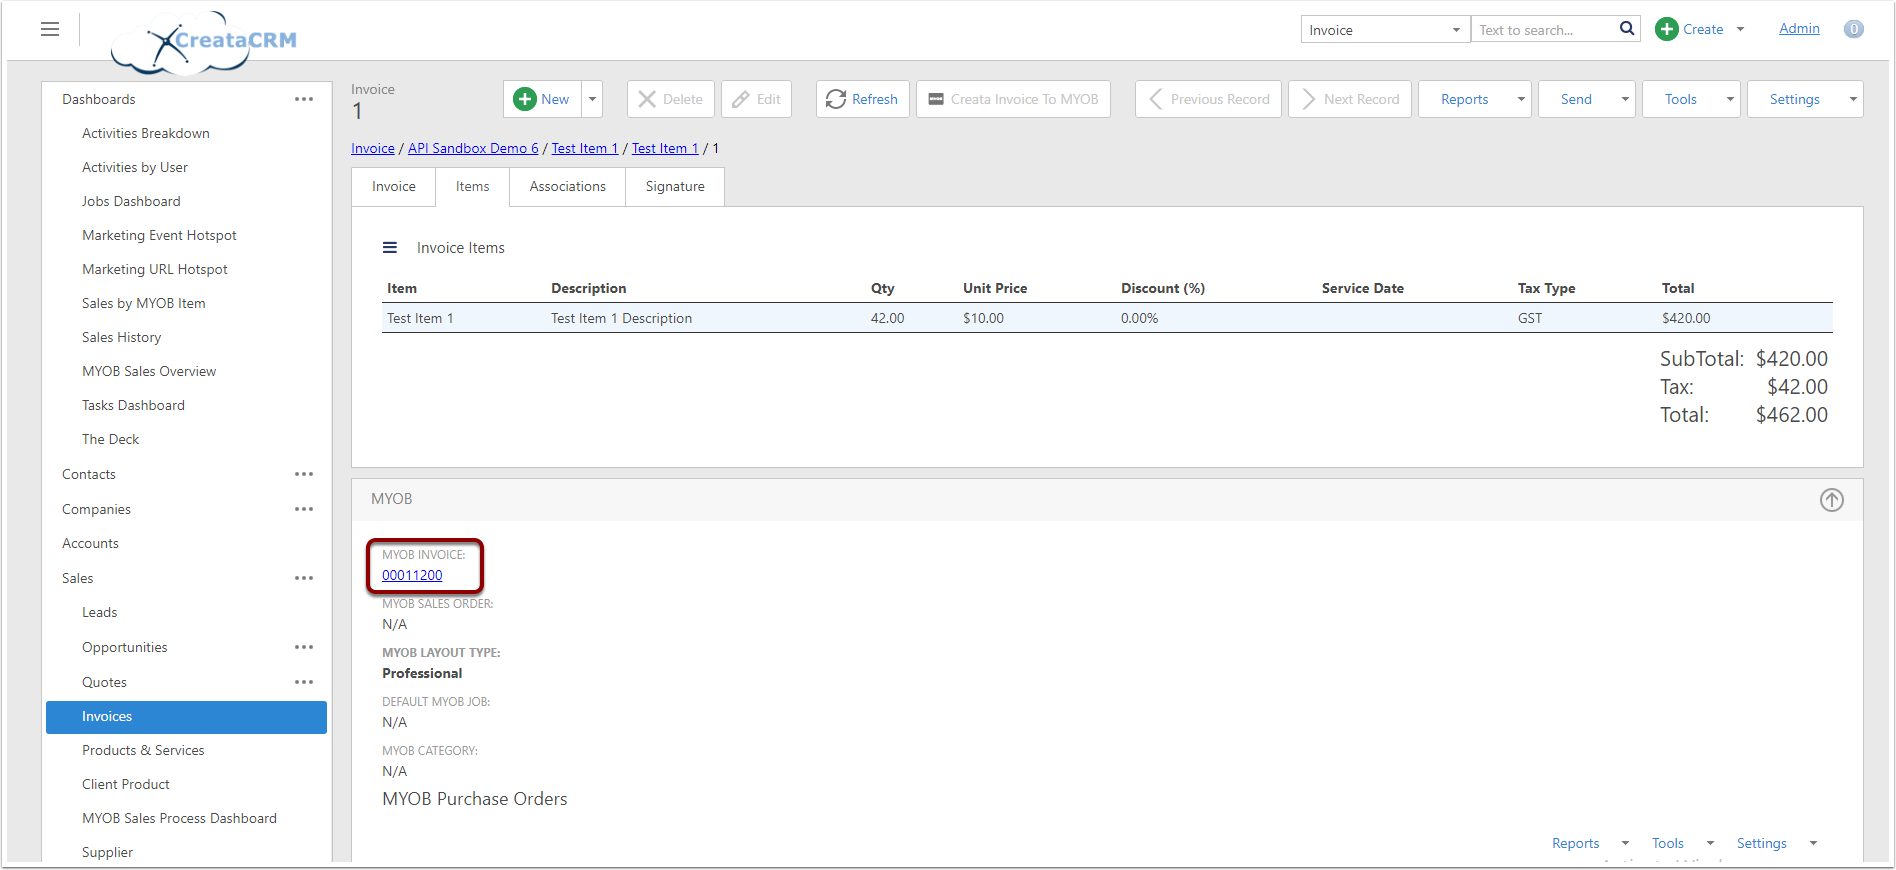Open Activities Breakdown dashboard

click(x=146, y=133)
